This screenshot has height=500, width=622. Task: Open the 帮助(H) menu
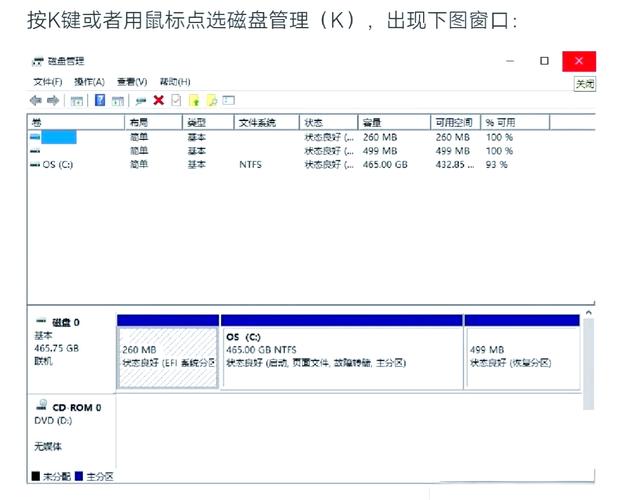175,82
